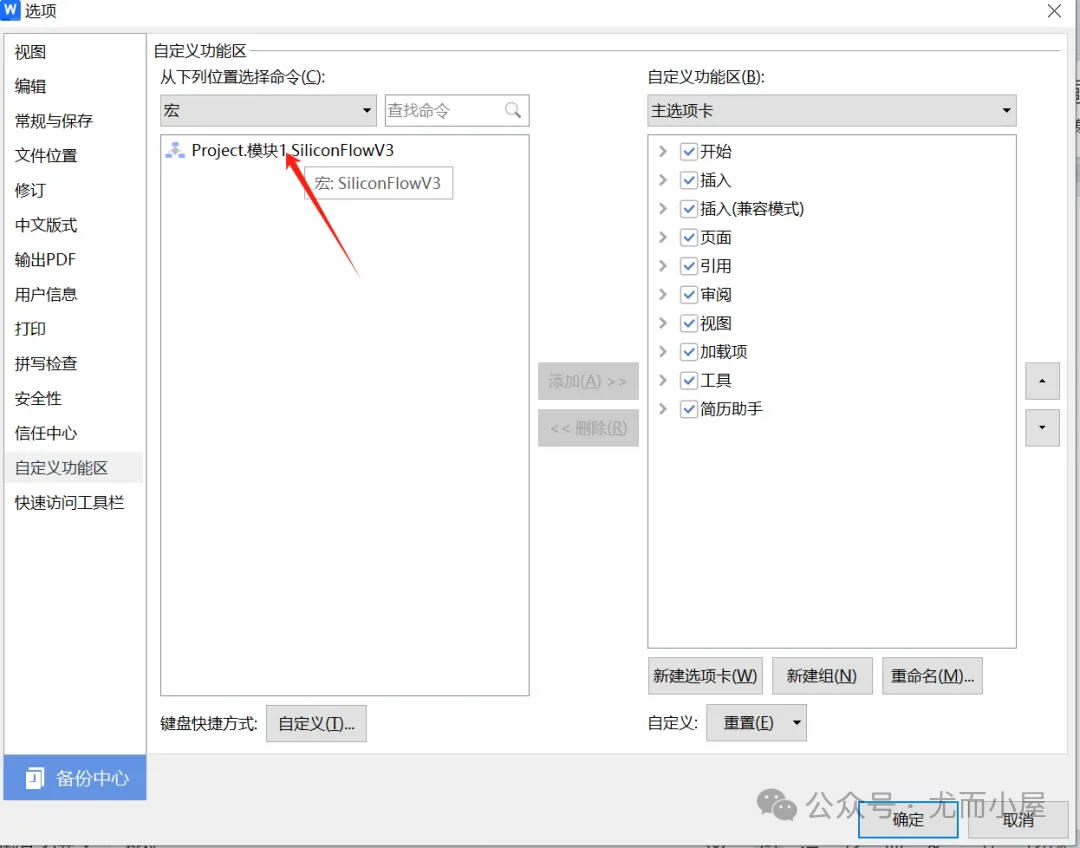Screen dimensions: 1080x848
Task: Click the WPS Writer logo icon
Action: pyautogui.click(x=10, y=10)
